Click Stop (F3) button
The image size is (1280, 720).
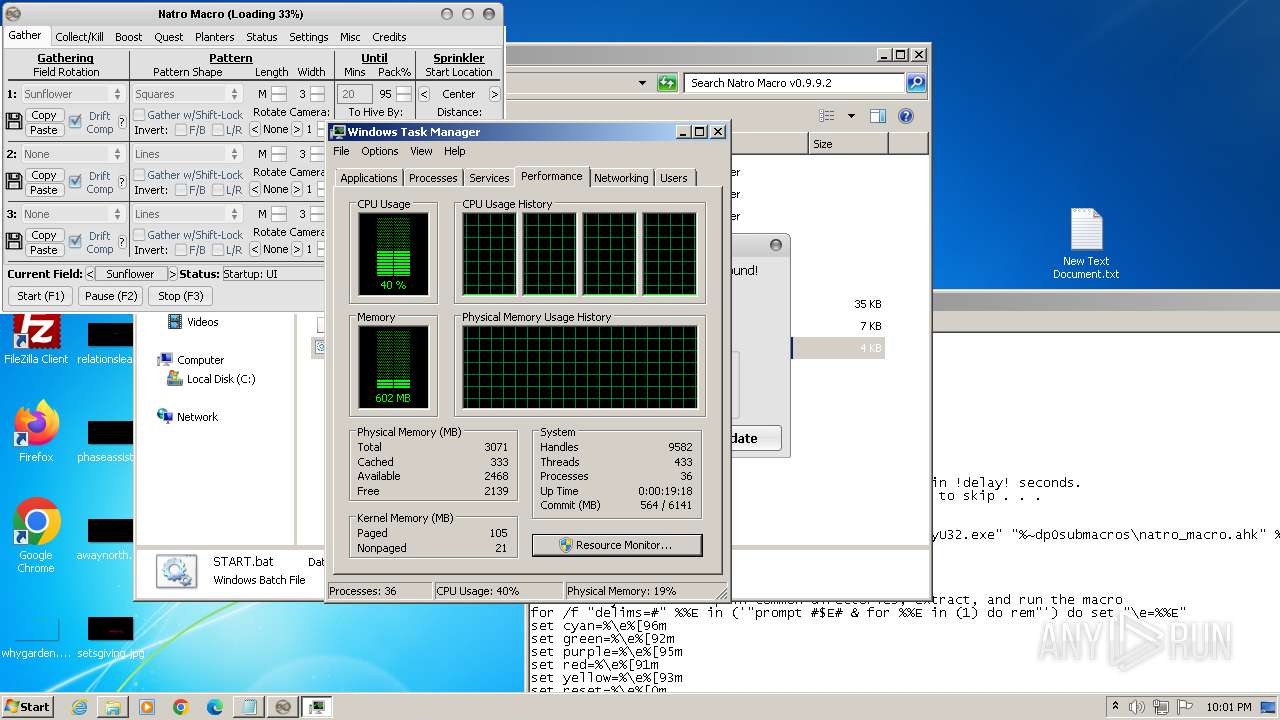tap(181, 296)
